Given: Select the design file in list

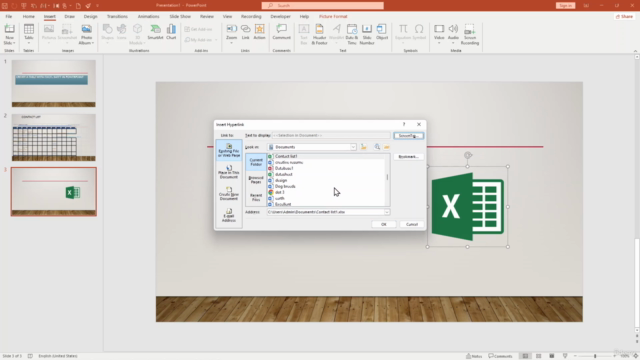Looking at the screenshot, I should pos(281,180).
